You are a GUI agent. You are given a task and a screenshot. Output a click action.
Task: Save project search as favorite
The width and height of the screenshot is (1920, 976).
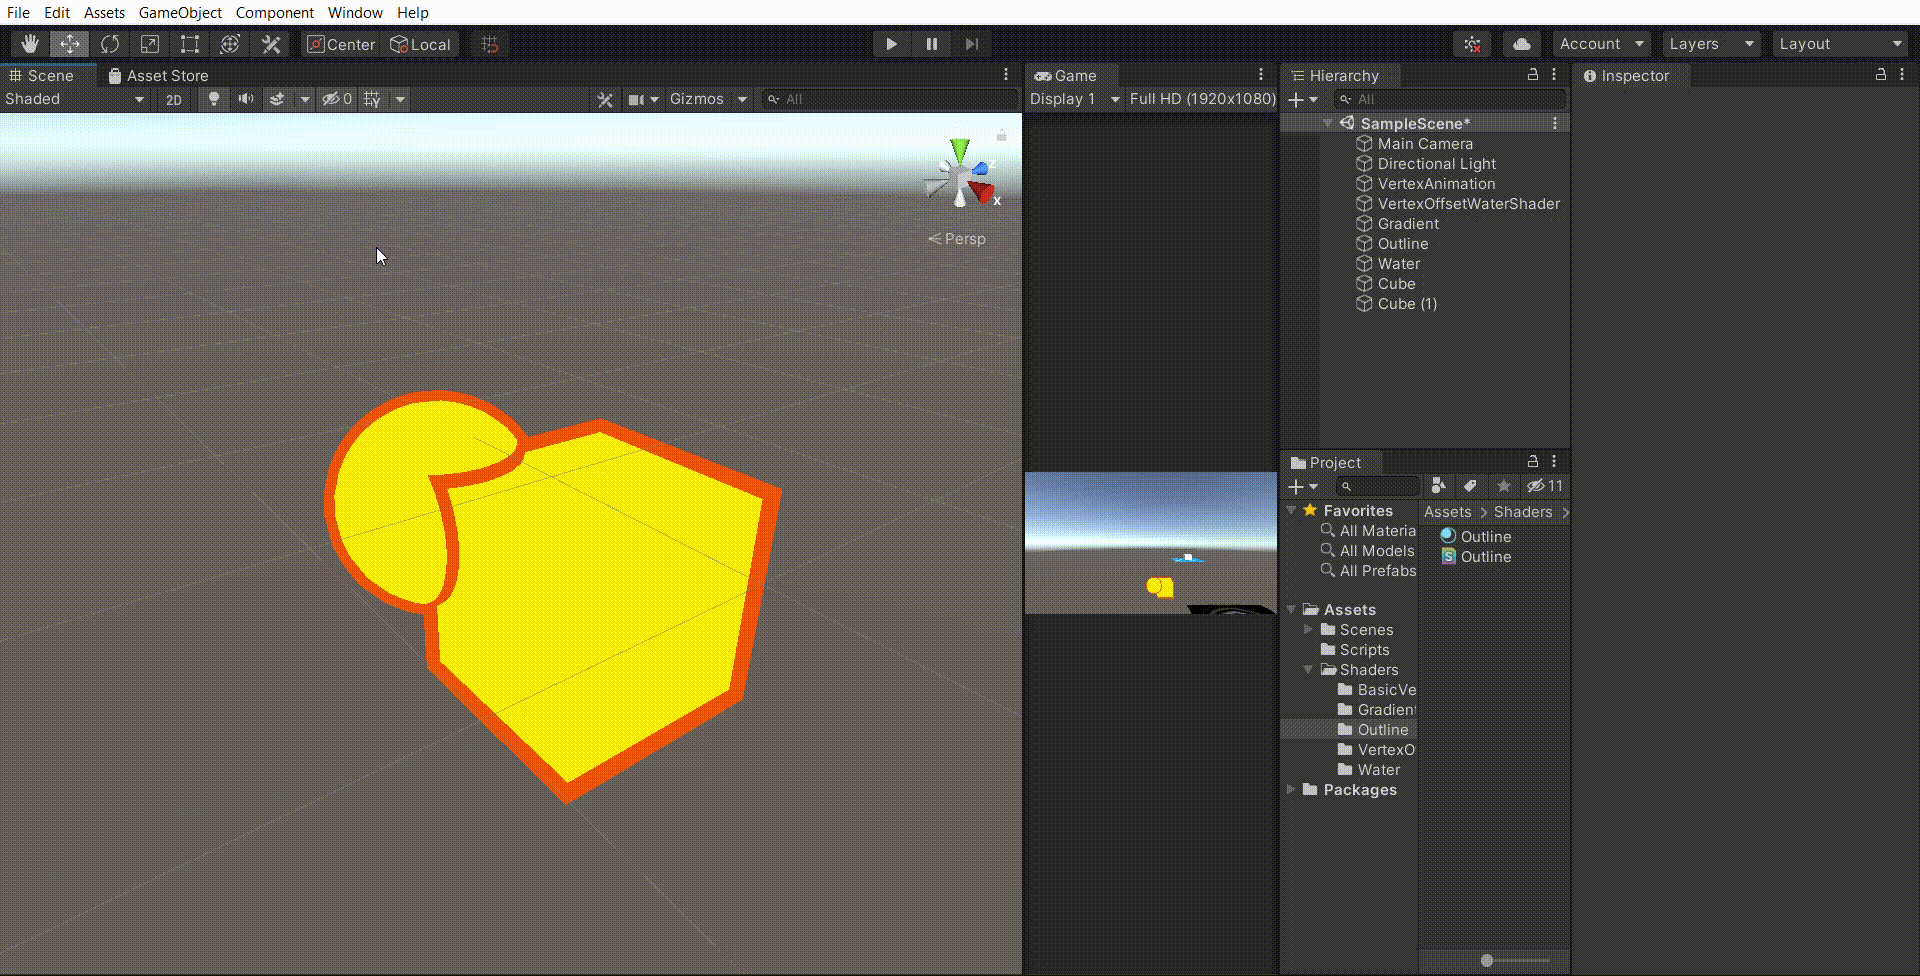(x=1503, y=486)
